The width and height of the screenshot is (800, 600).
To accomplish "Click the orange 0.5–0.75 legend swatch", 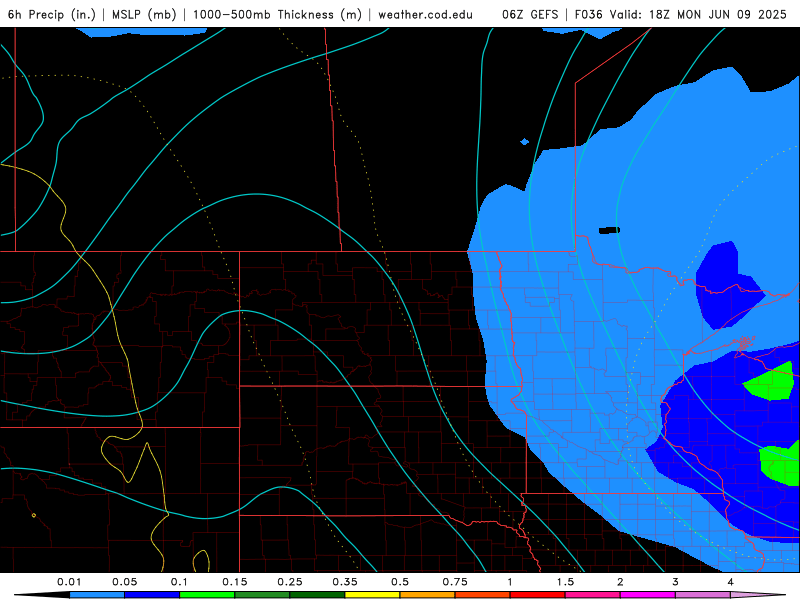I will [x=428, y=595].
